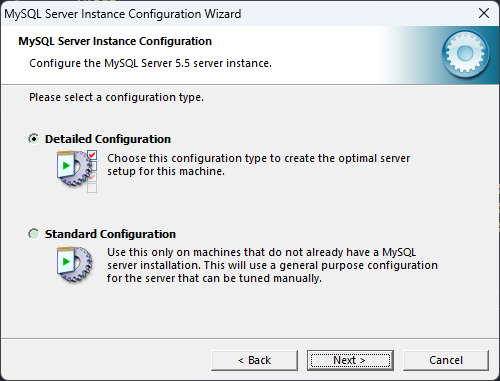500x381 pixels.
Task: Select the Detailed Configuration radio button
Action: click(34, 139)
